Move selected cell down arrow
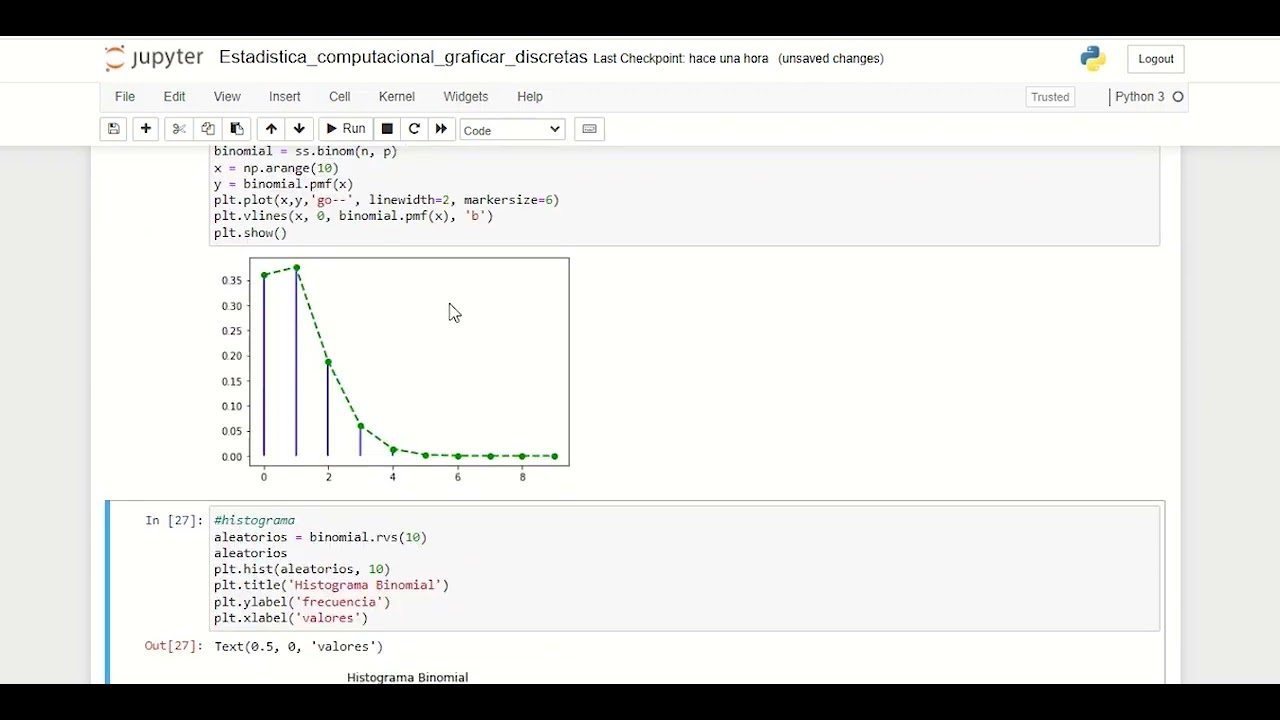Viewport: 1280px width, 720px height. (299, 129)
